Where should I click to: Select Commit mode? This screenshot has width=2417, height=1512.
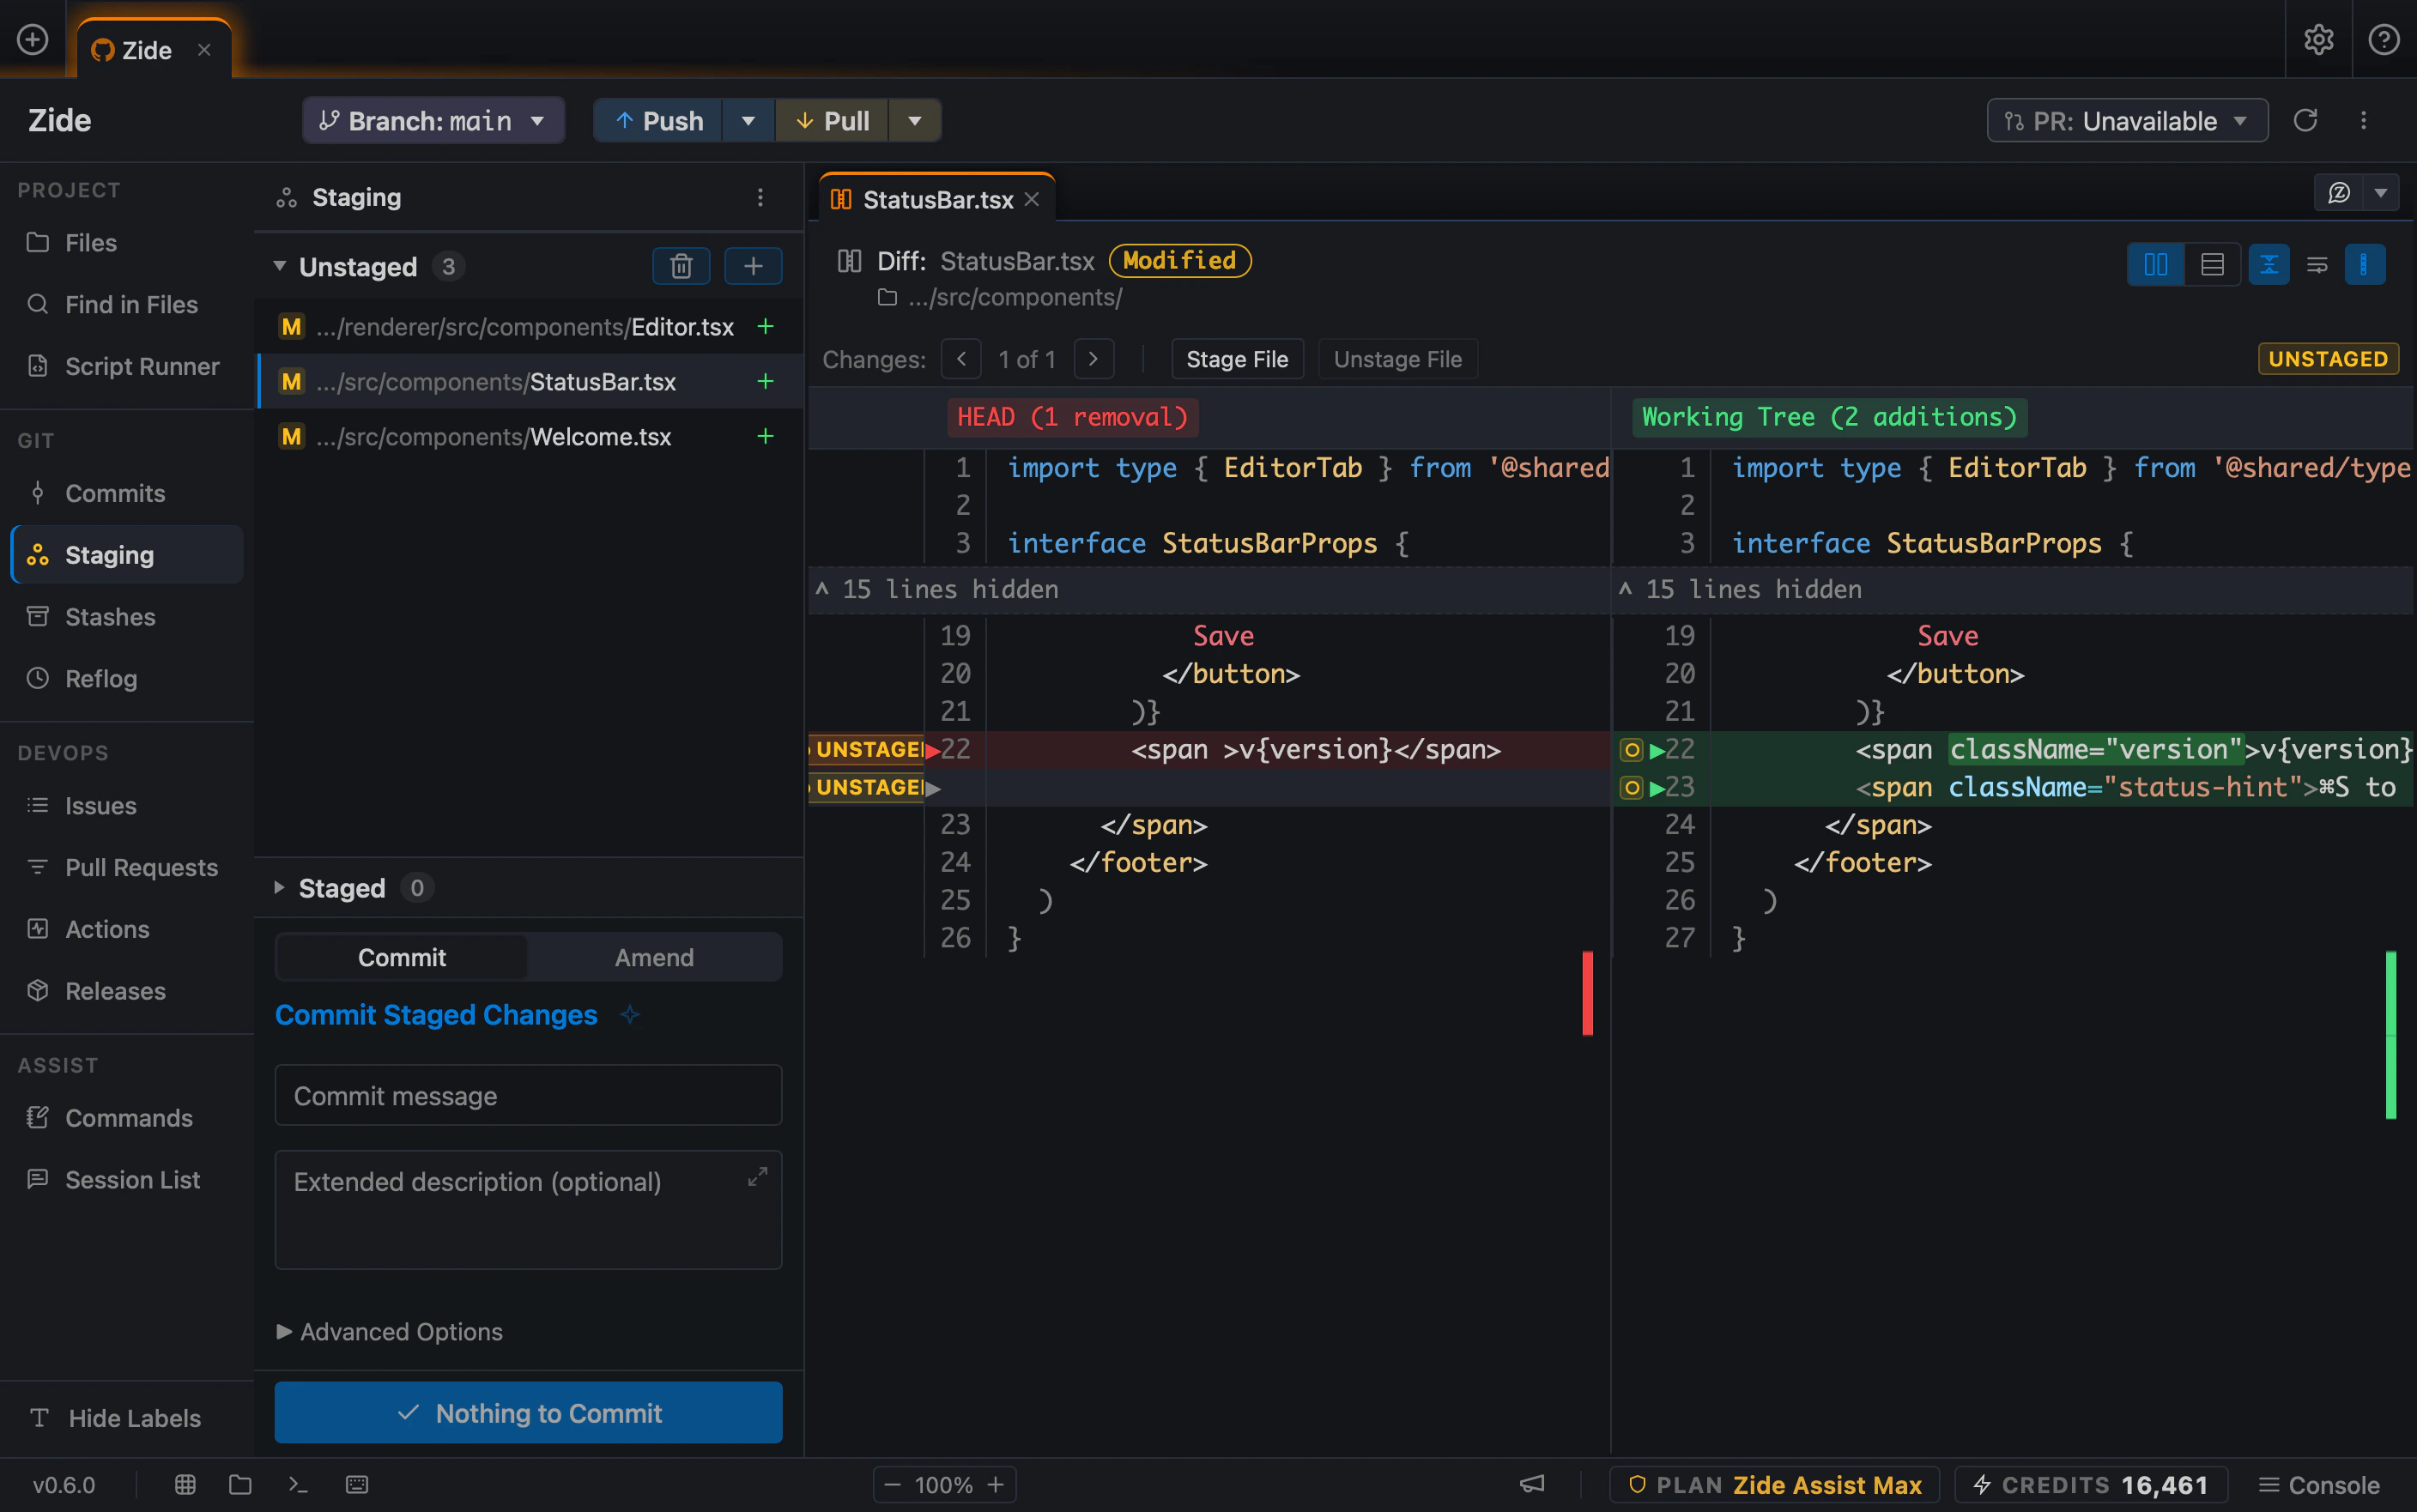pyautogui.click(x=402, y=957)
